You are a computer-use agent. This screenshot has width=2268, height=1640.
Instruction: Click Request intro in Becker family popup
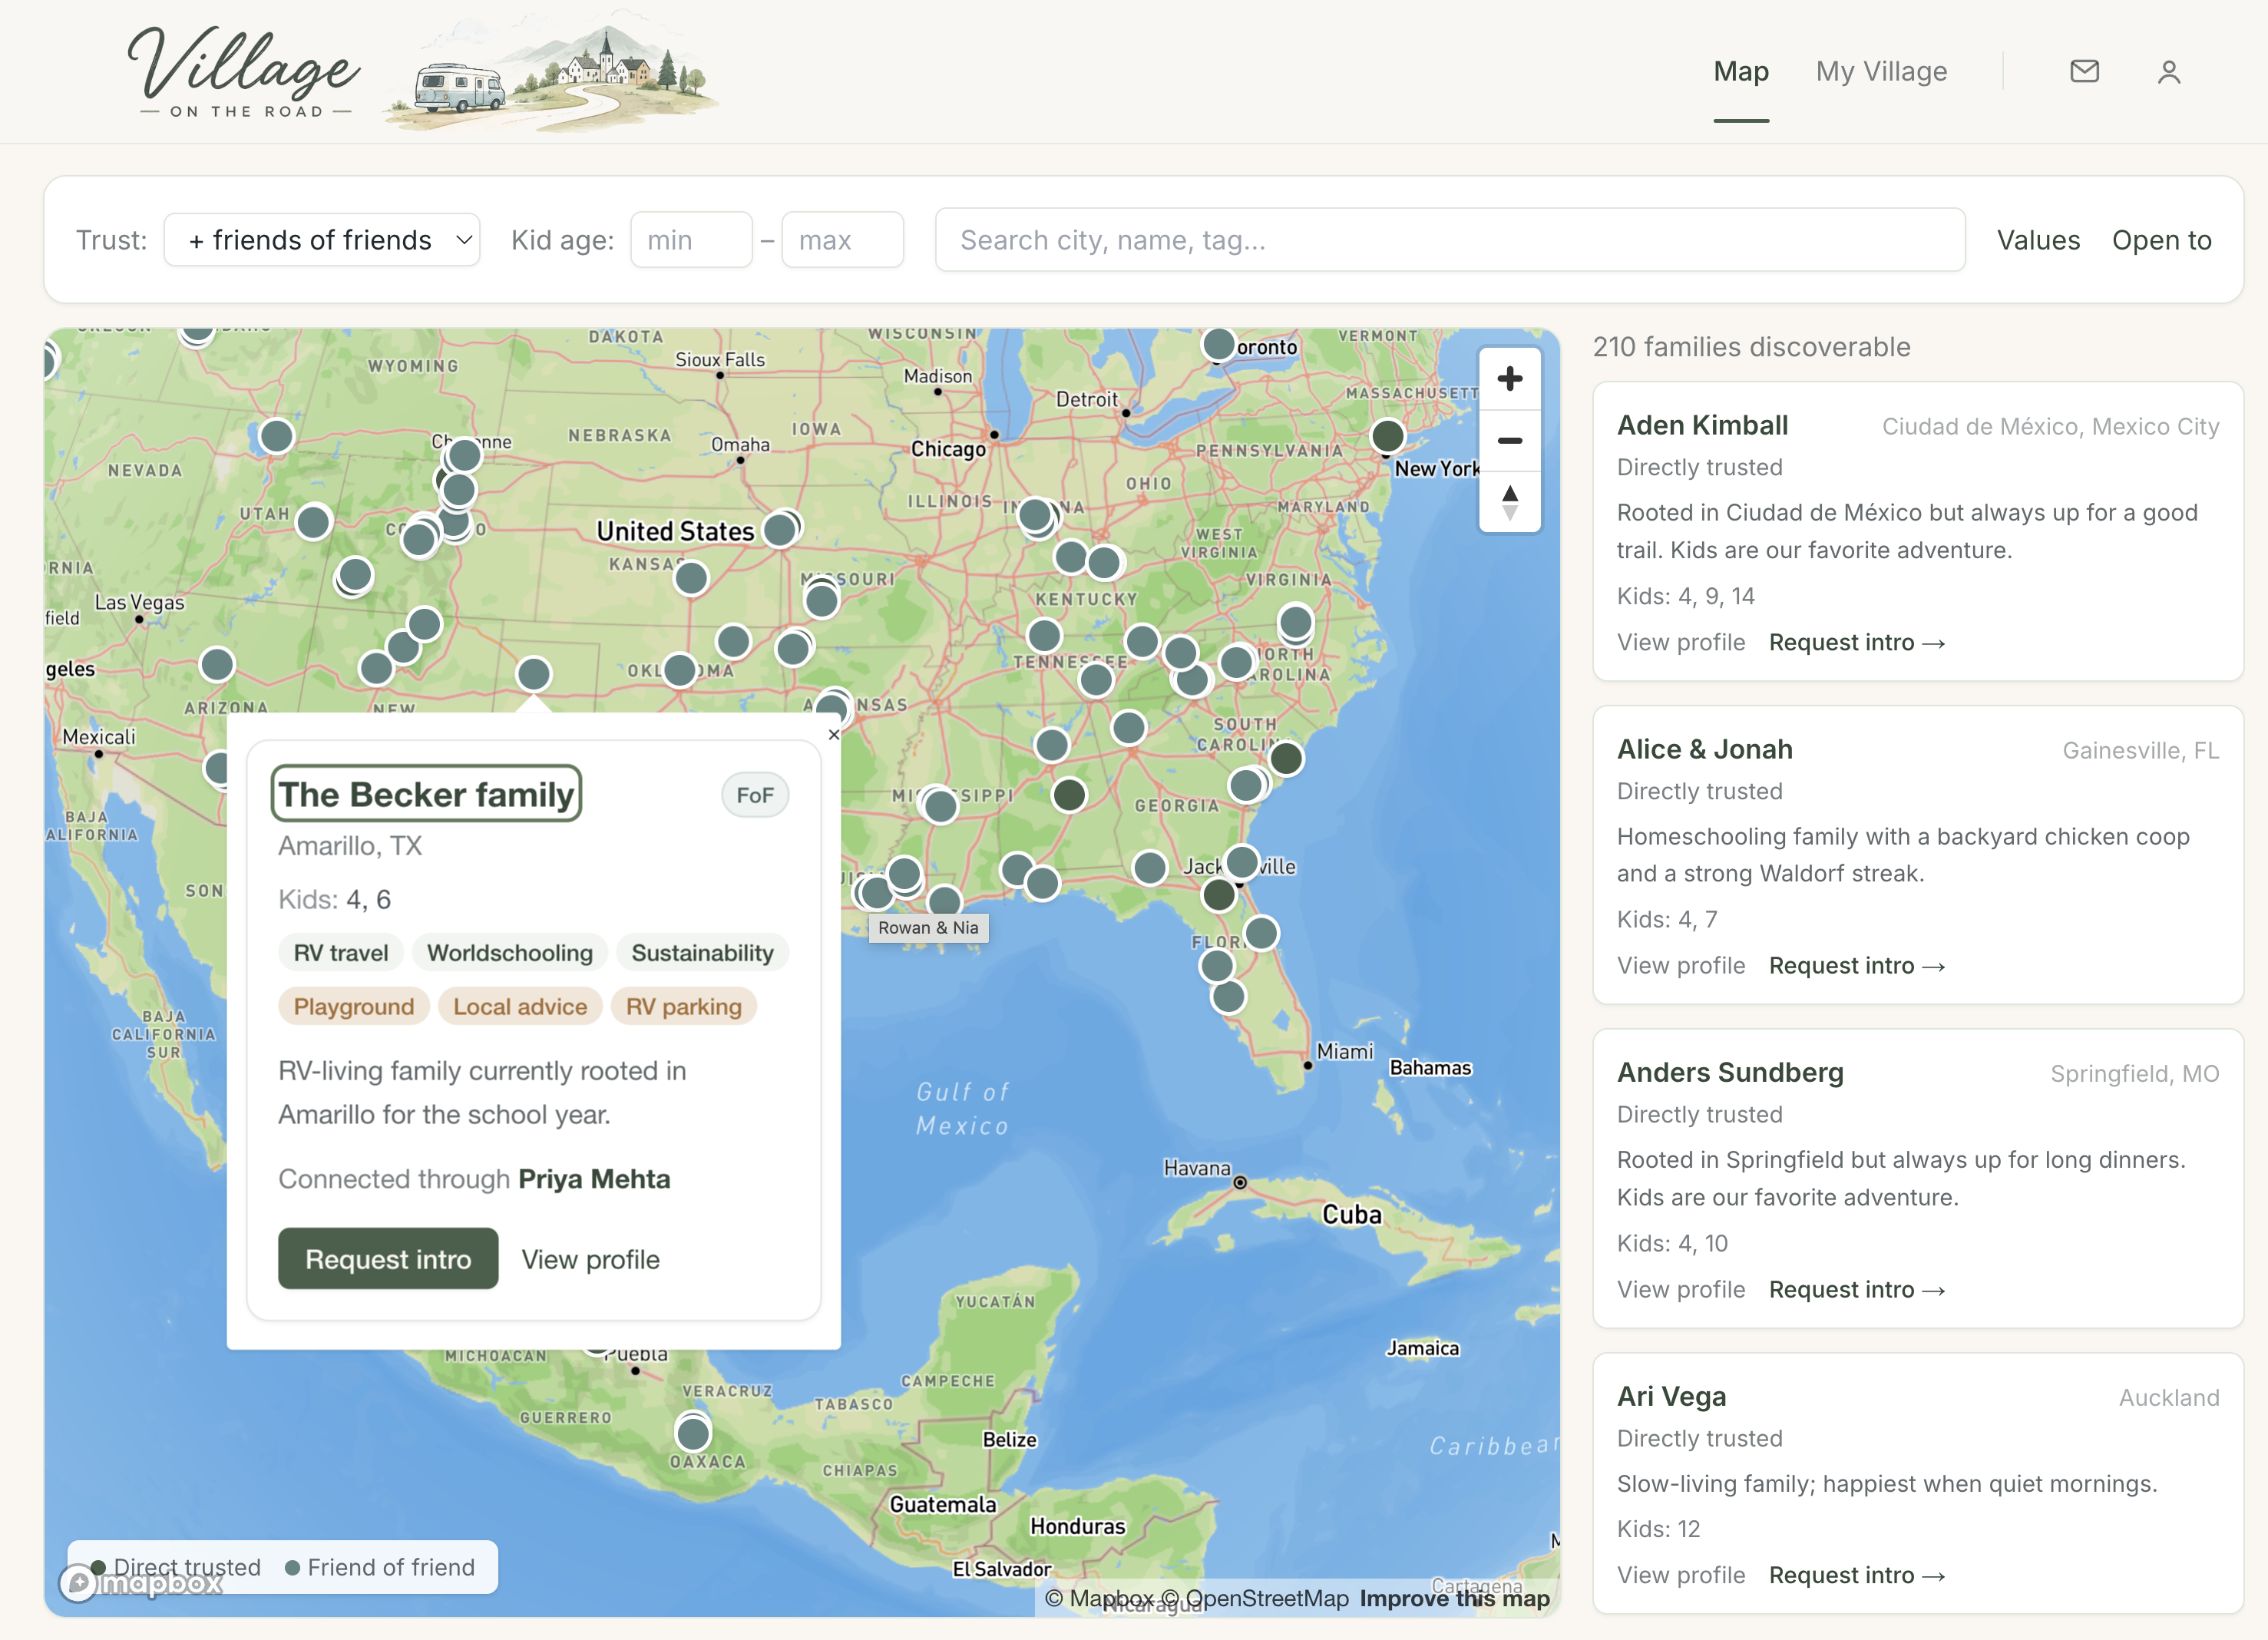tap(388, 1259)
